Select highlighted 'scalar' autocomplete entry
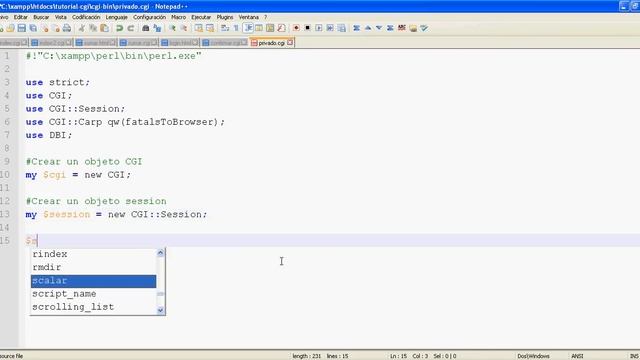Screen dimensions: 640x360 tap(93, 281)
